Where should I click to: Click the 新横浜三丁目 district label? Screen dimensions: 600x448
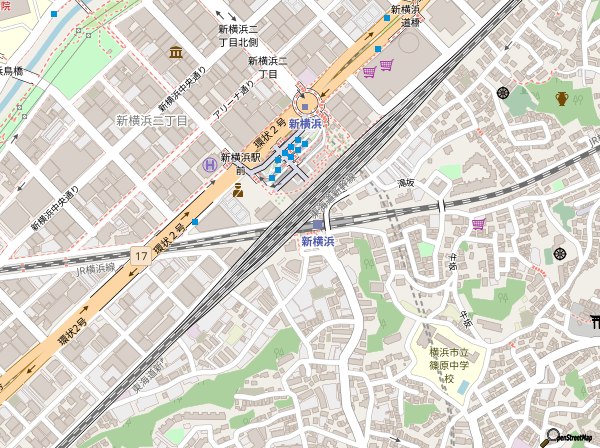pyautogui.click(x=152, y=120)
